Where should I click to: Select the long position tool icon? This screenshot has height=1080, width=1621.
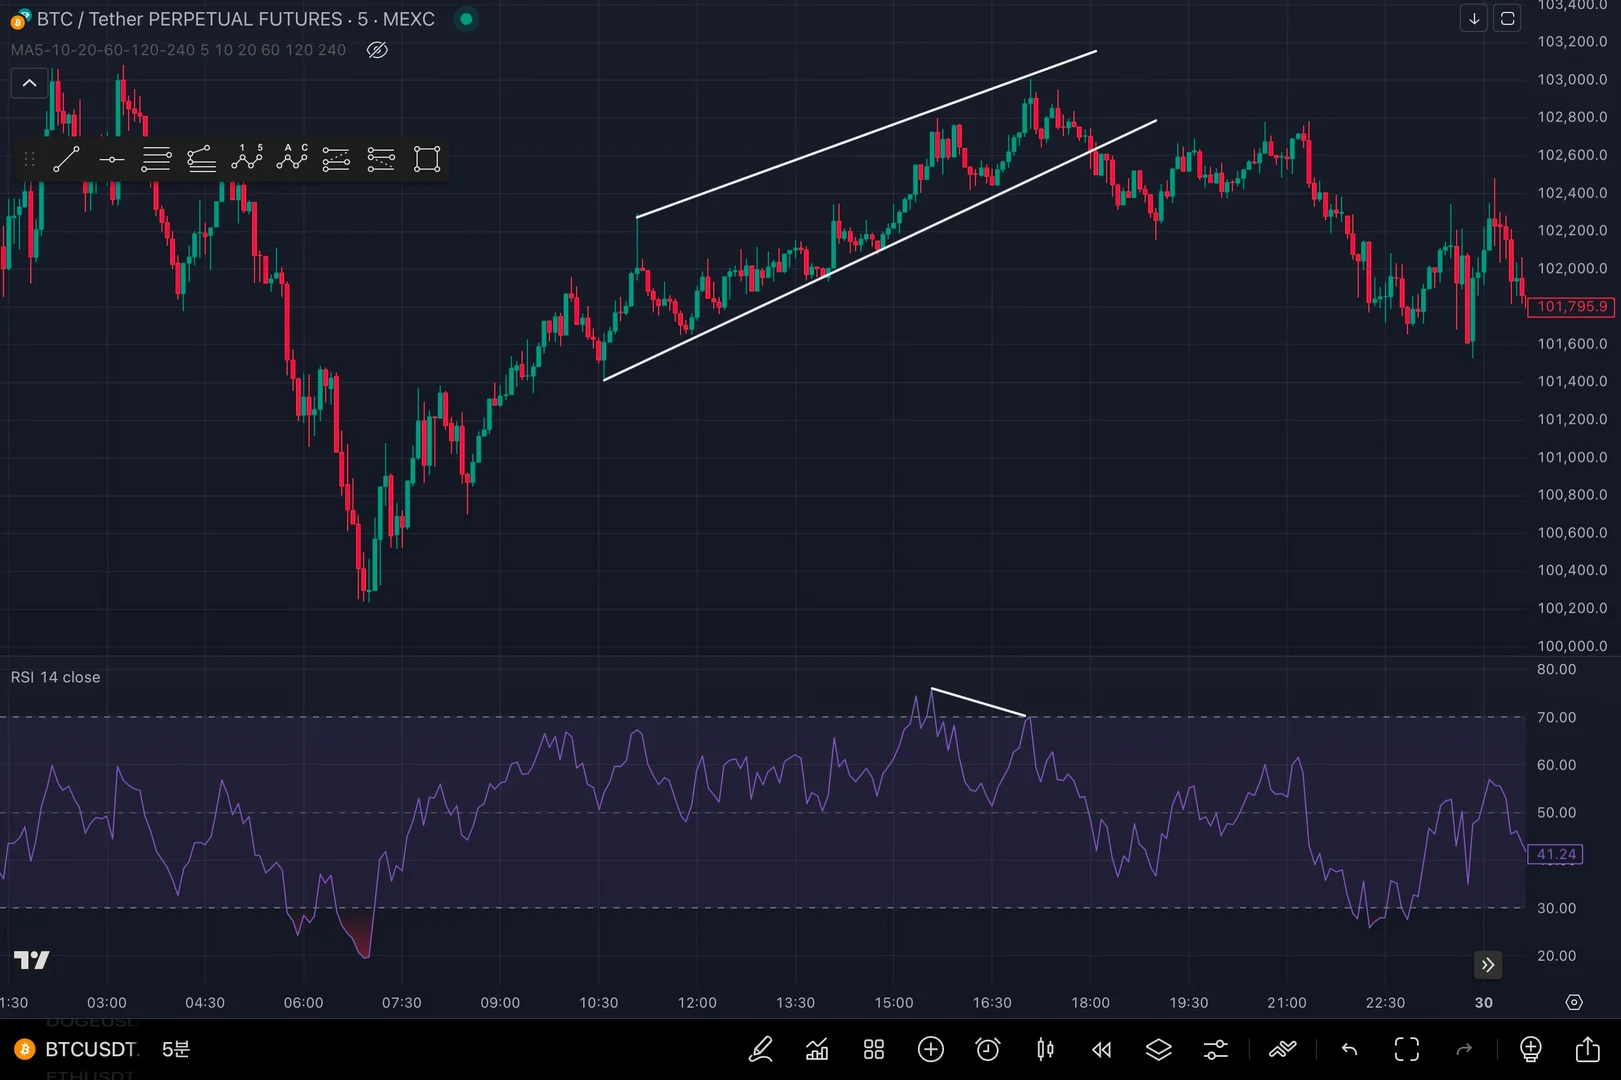tap(336, 159)
